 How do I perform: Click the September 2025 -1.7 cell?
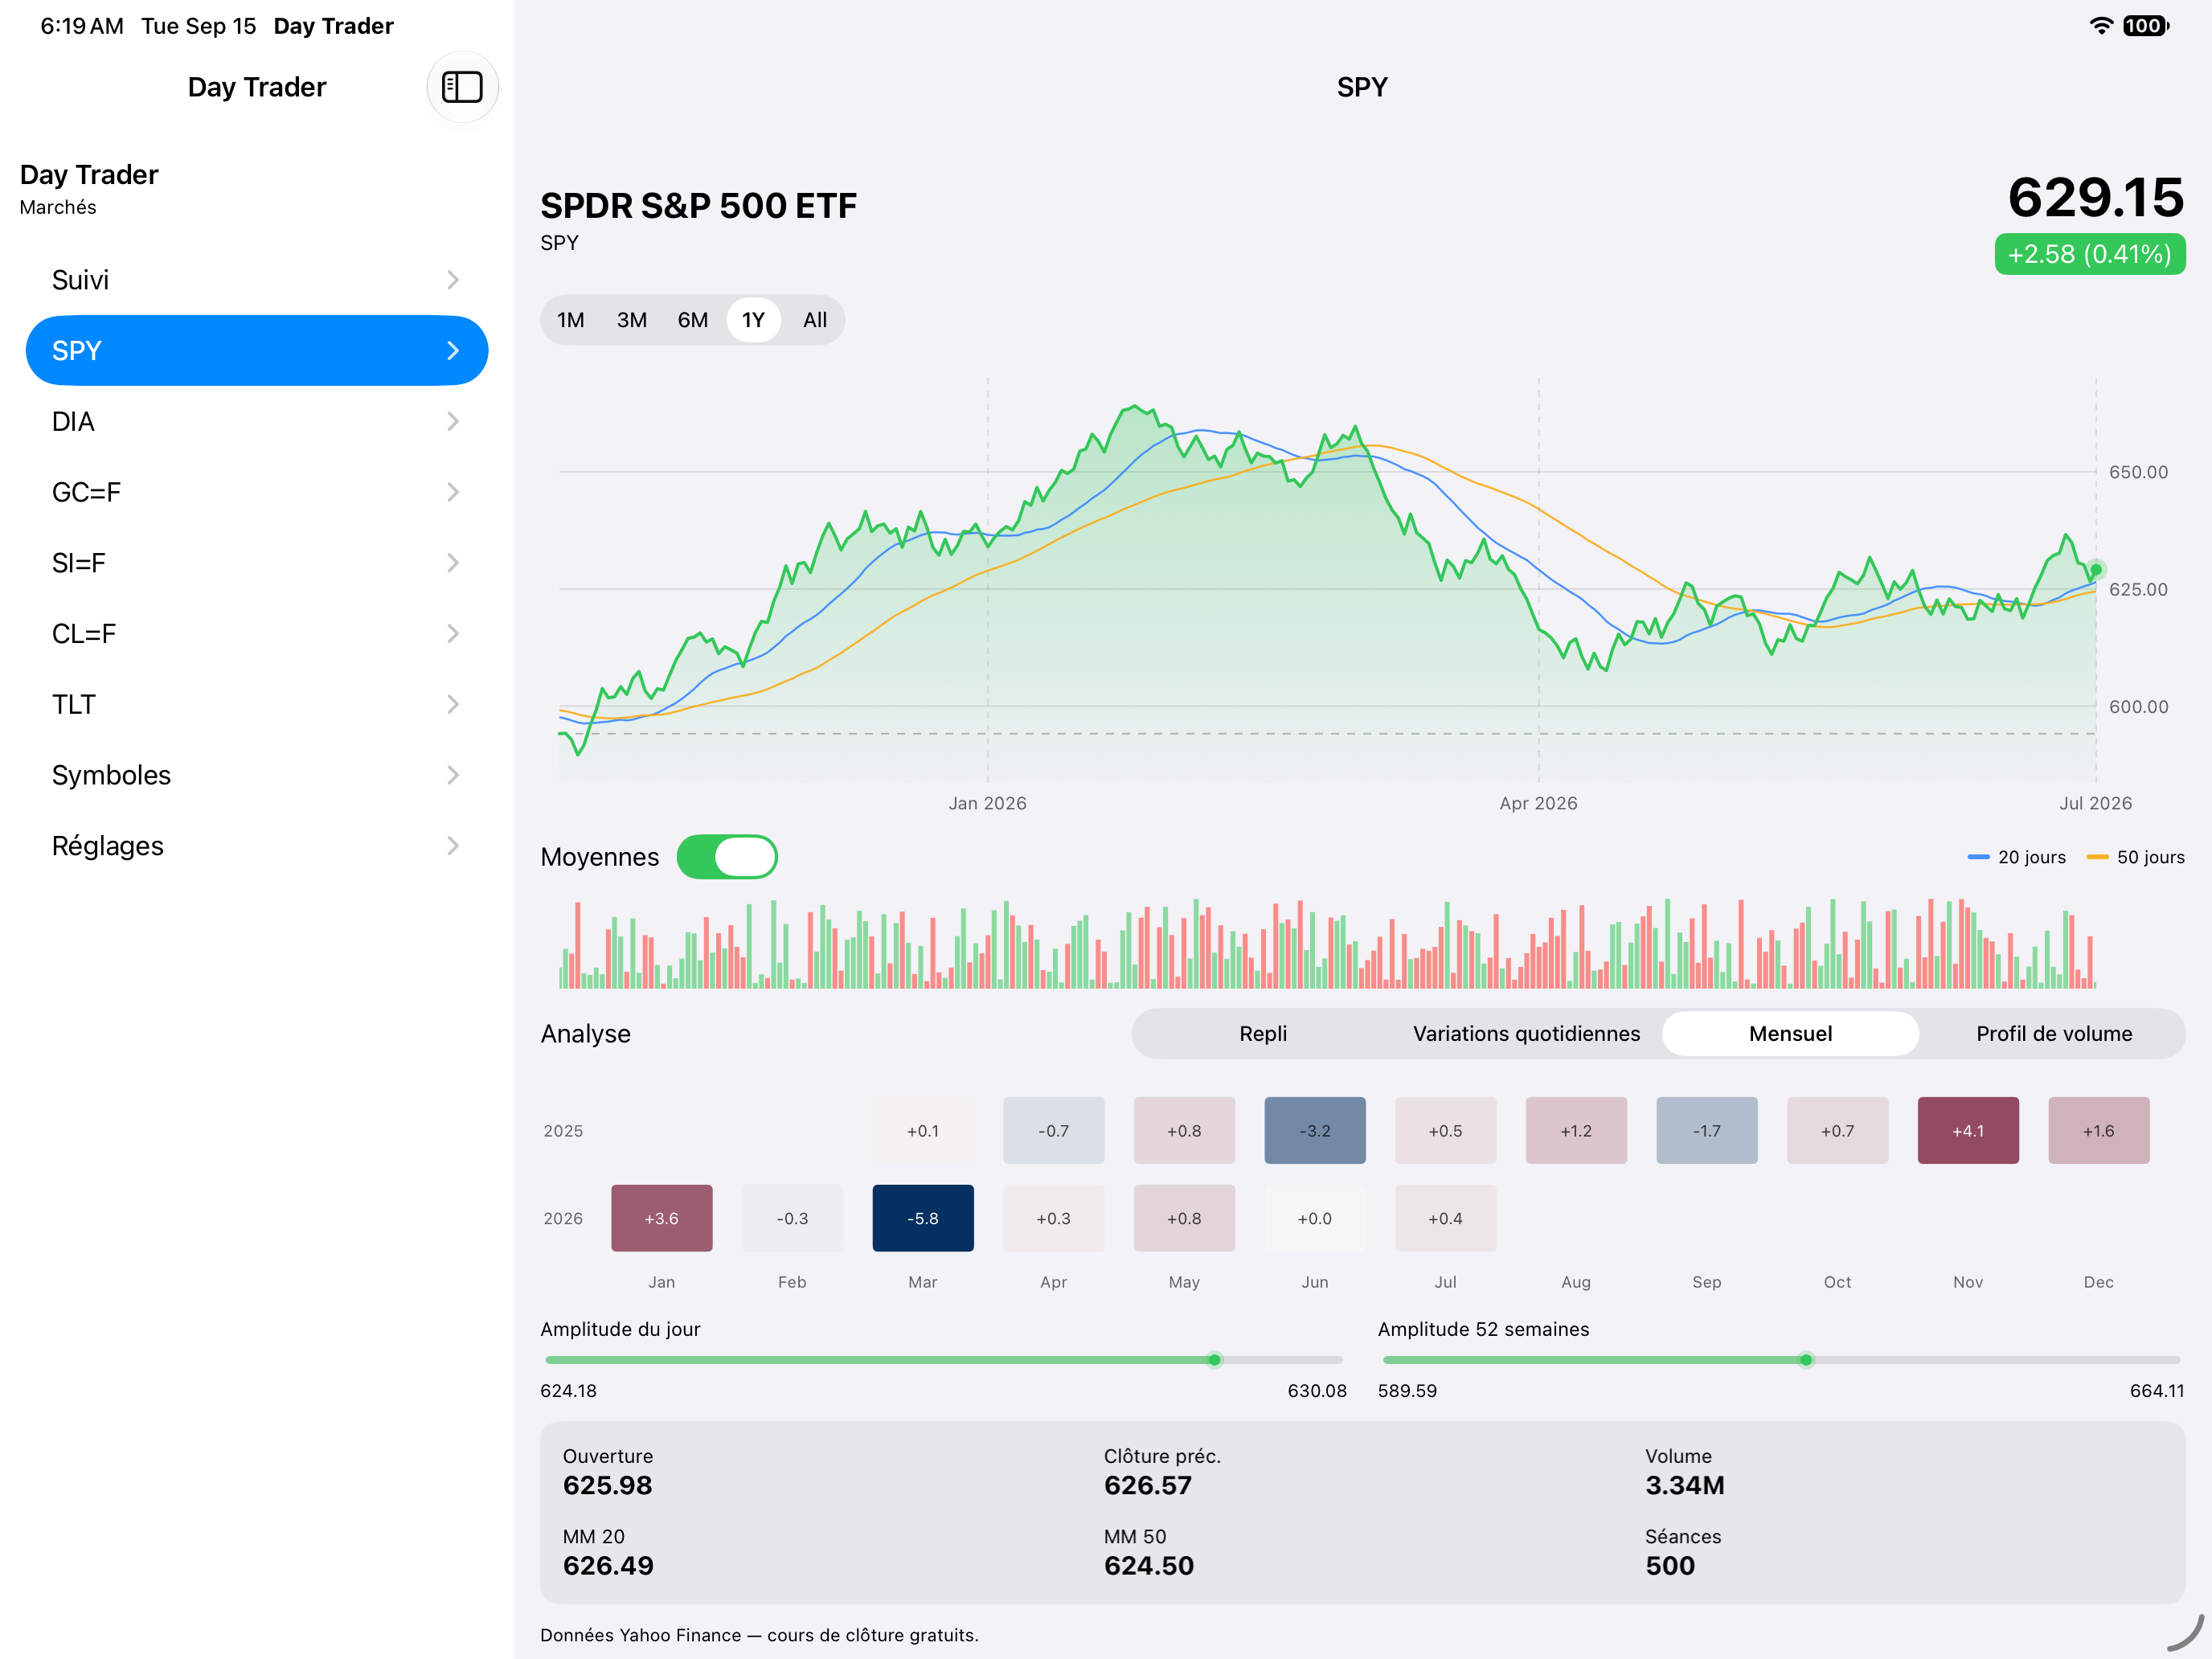point(1707,1131)
